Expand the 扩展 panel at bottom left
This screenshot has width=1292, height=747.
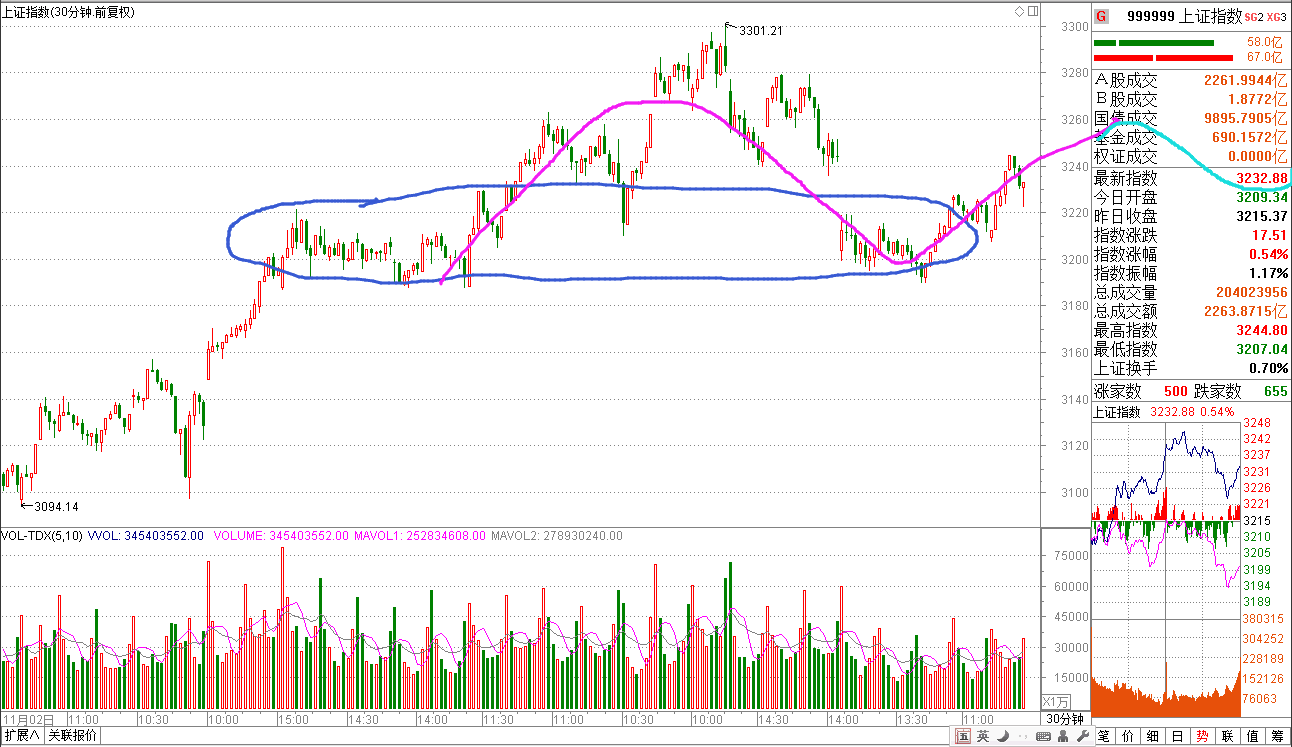[x=21, y=736]
